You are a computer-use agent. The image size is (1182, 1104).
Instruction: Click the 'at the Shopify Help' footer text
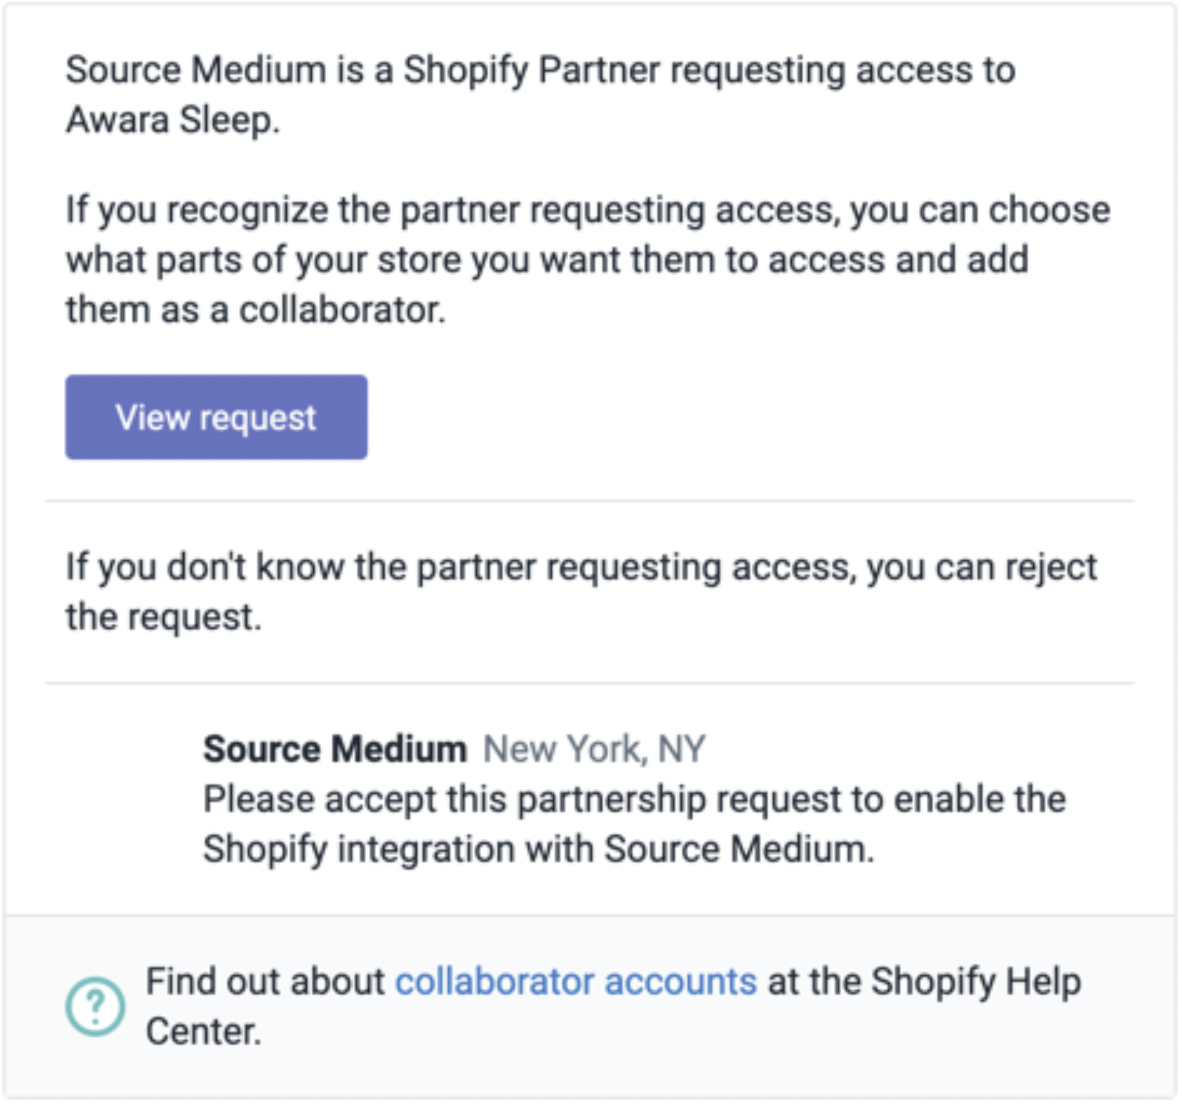pyautogui.click(x=924, y=981)
